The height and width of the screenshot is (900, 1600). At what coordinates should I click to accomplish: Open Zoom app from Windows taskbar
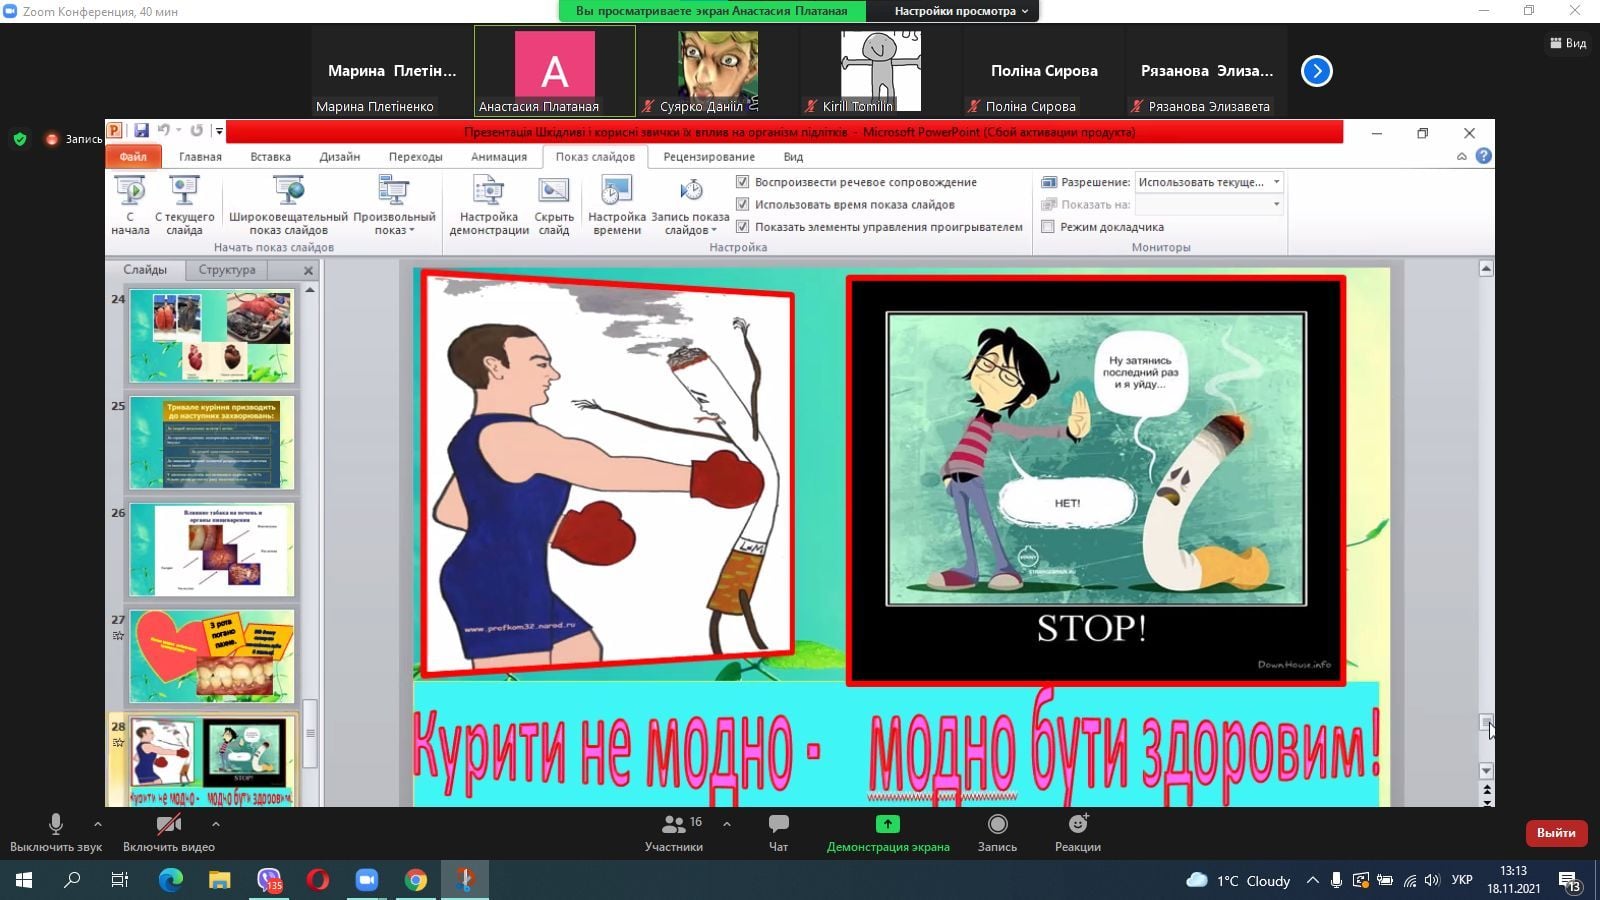(367, 880)
